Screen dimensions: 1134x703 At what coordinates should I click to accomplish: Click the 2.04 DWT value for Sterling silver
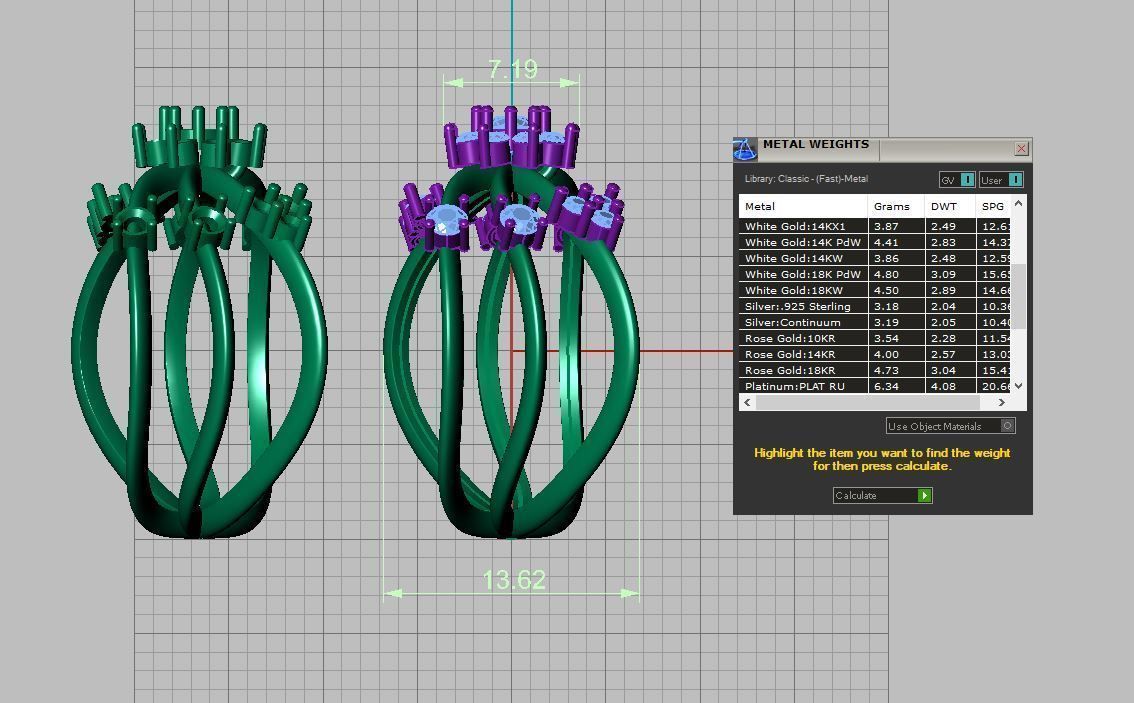(943, 307)
